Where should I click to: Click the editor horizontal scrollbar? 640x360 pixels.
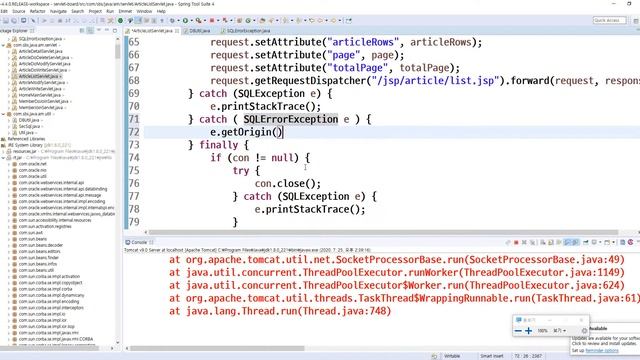[x=384, y=232]
